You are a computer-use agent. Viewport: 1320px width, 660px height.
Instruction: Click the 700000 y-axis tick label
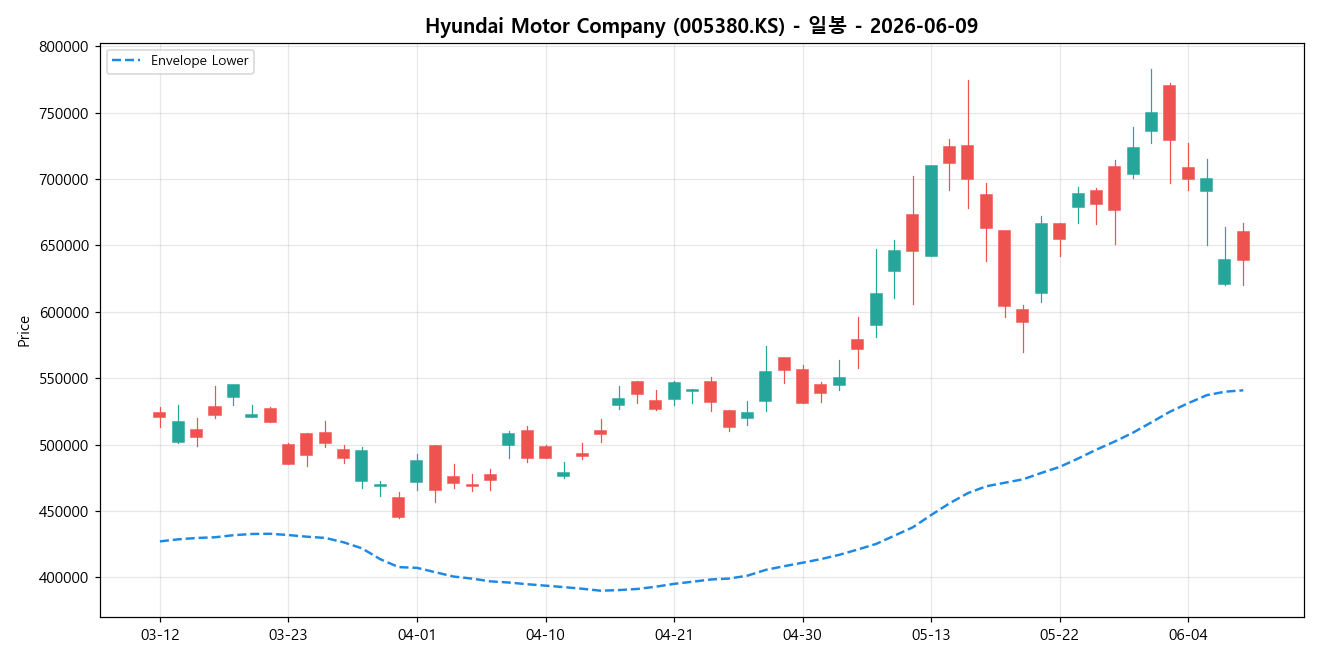pos(65,180)
